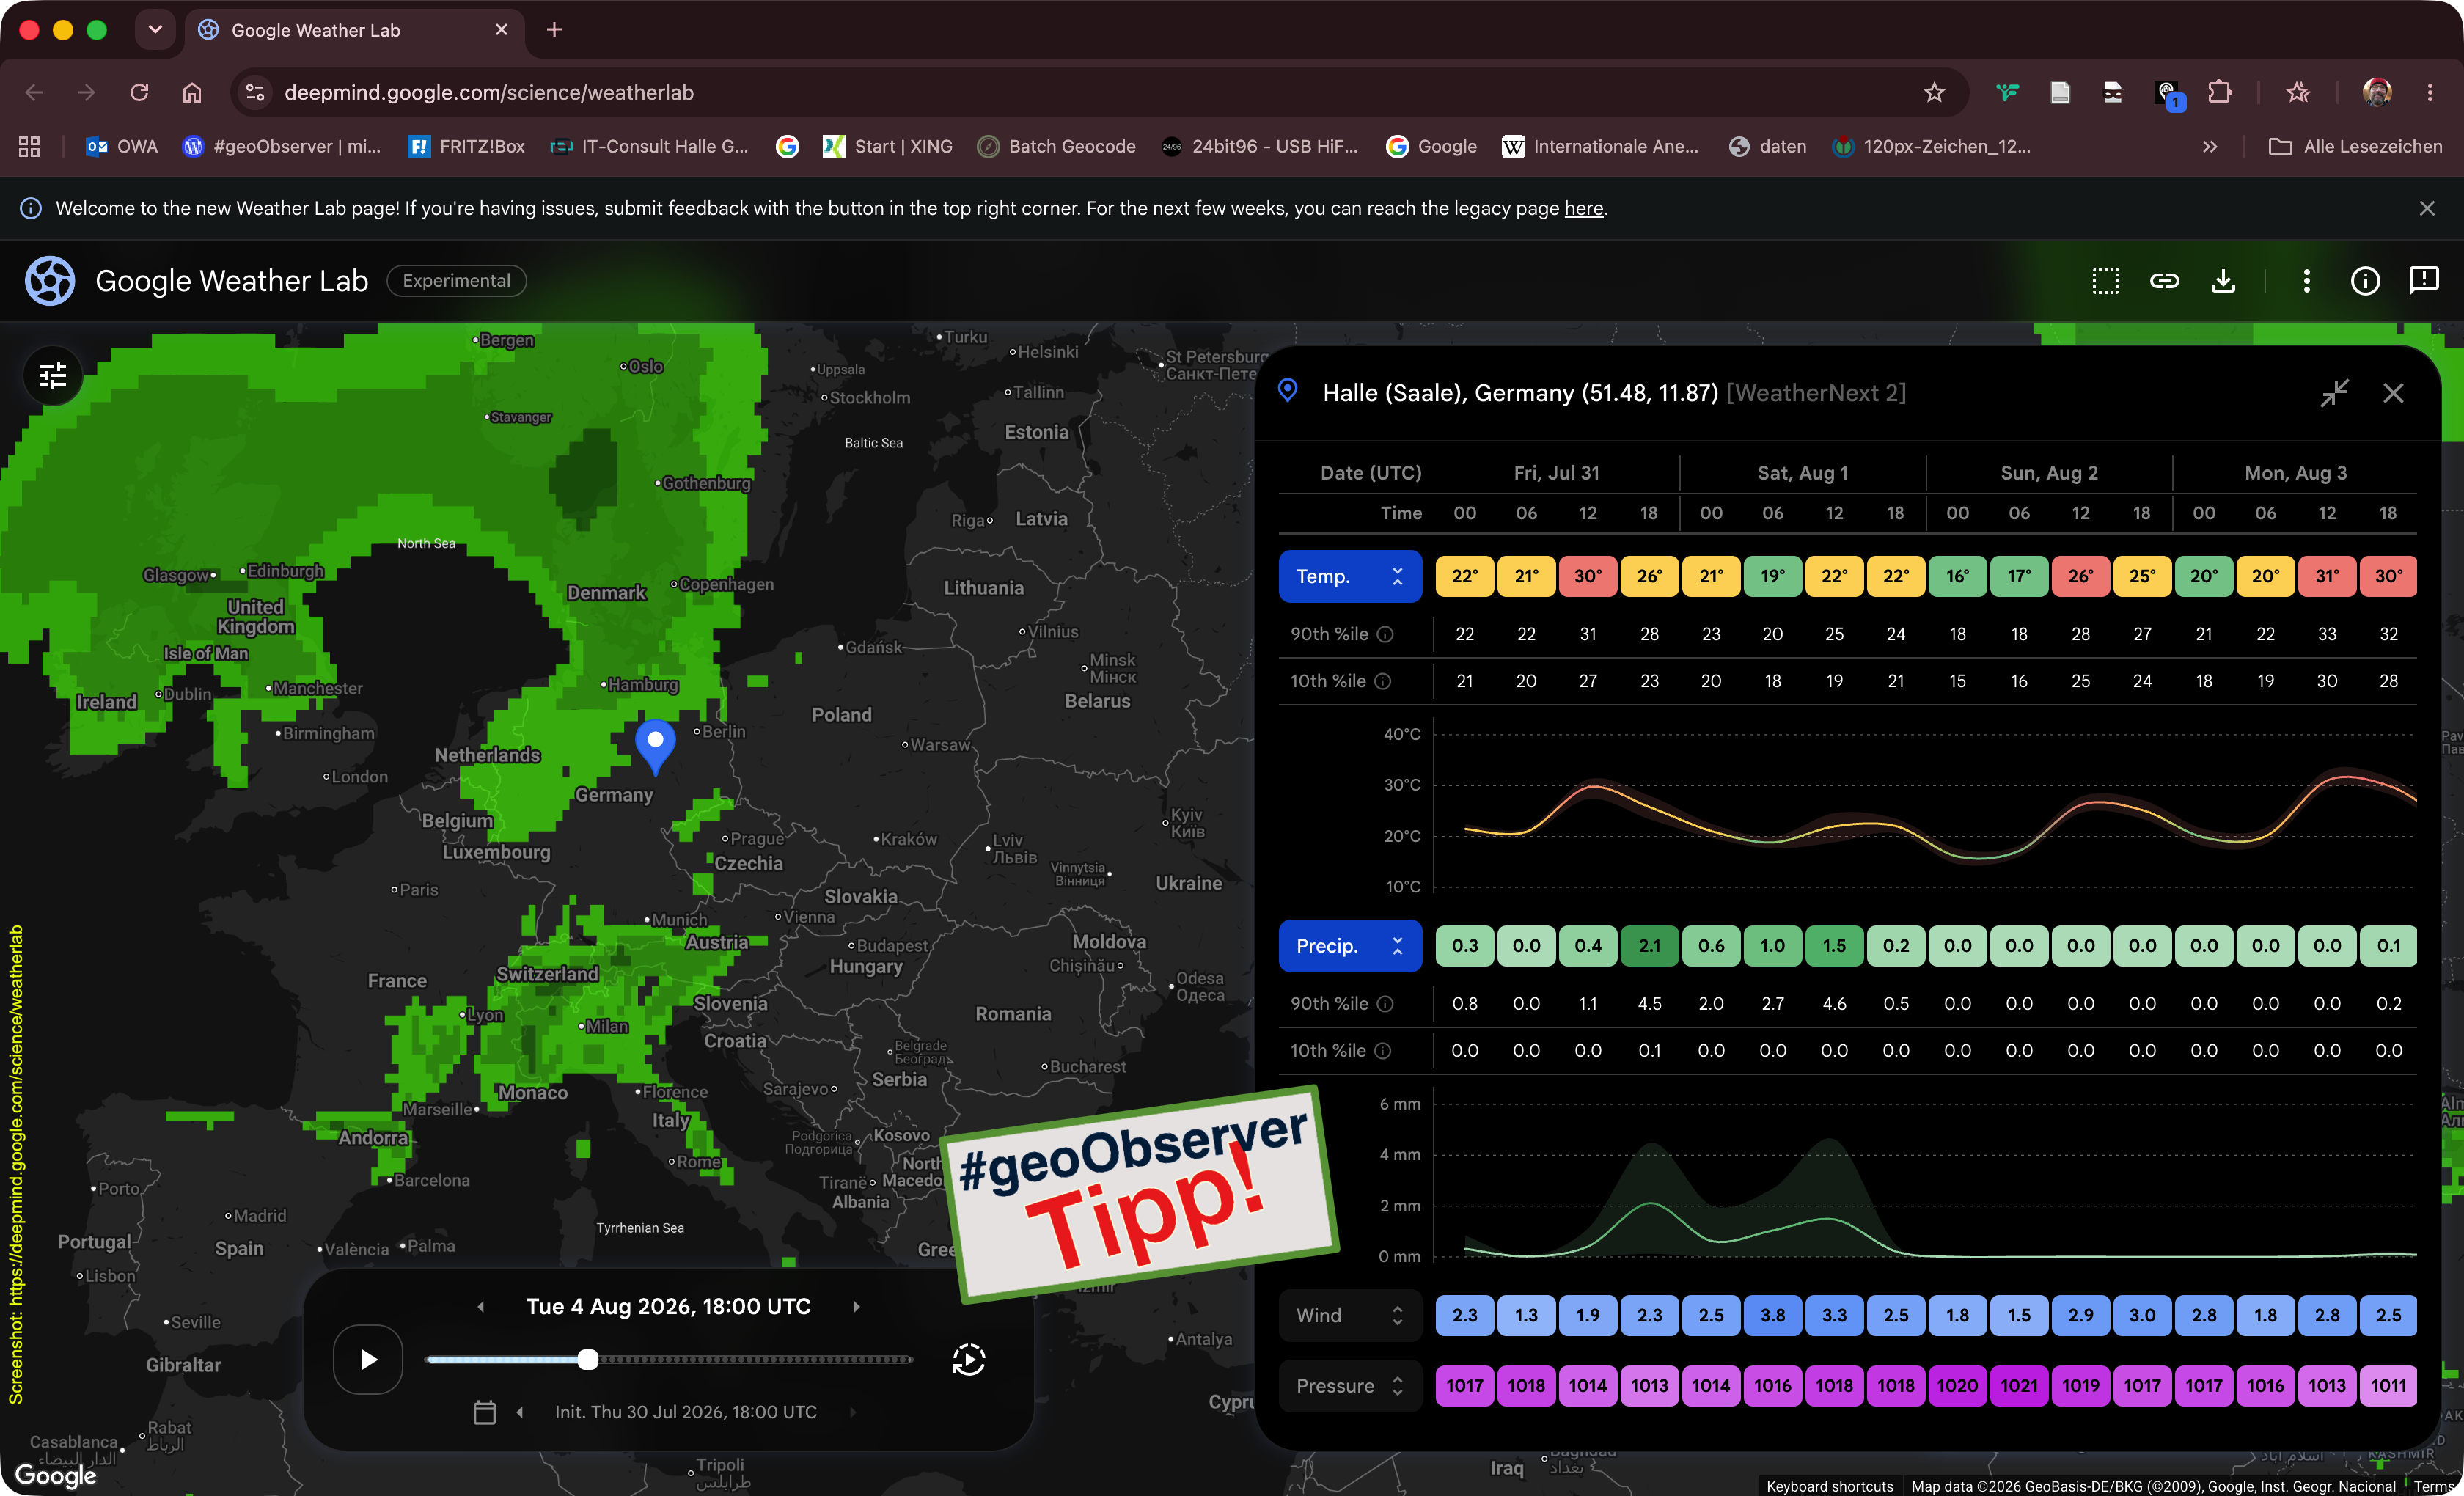The height and width of the screenshot is (1496, 2464).
Task: Open the Chrome three-dot menu
Action: [x=2430, y=93]
